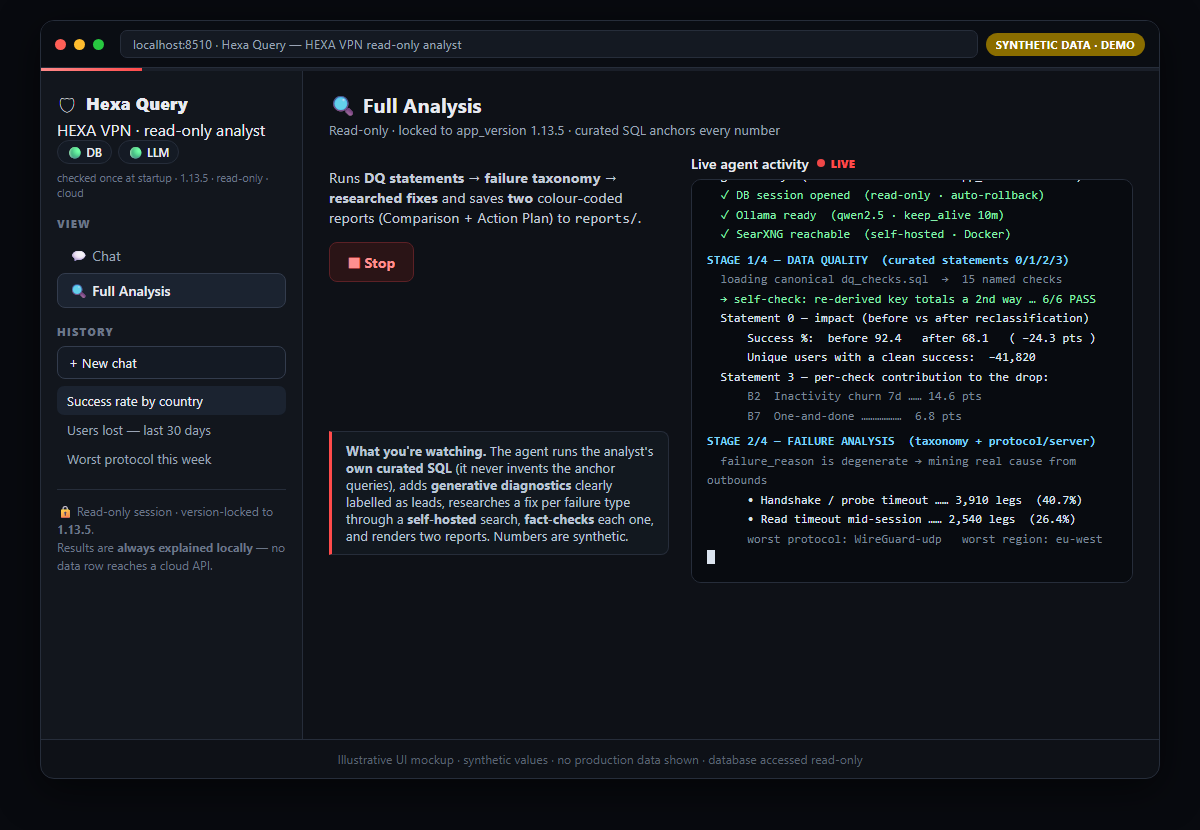Click the blinking cursor block in activity log
Image resolution: width=1200 pixels, height=830 pixels.
tap(711, 556)
